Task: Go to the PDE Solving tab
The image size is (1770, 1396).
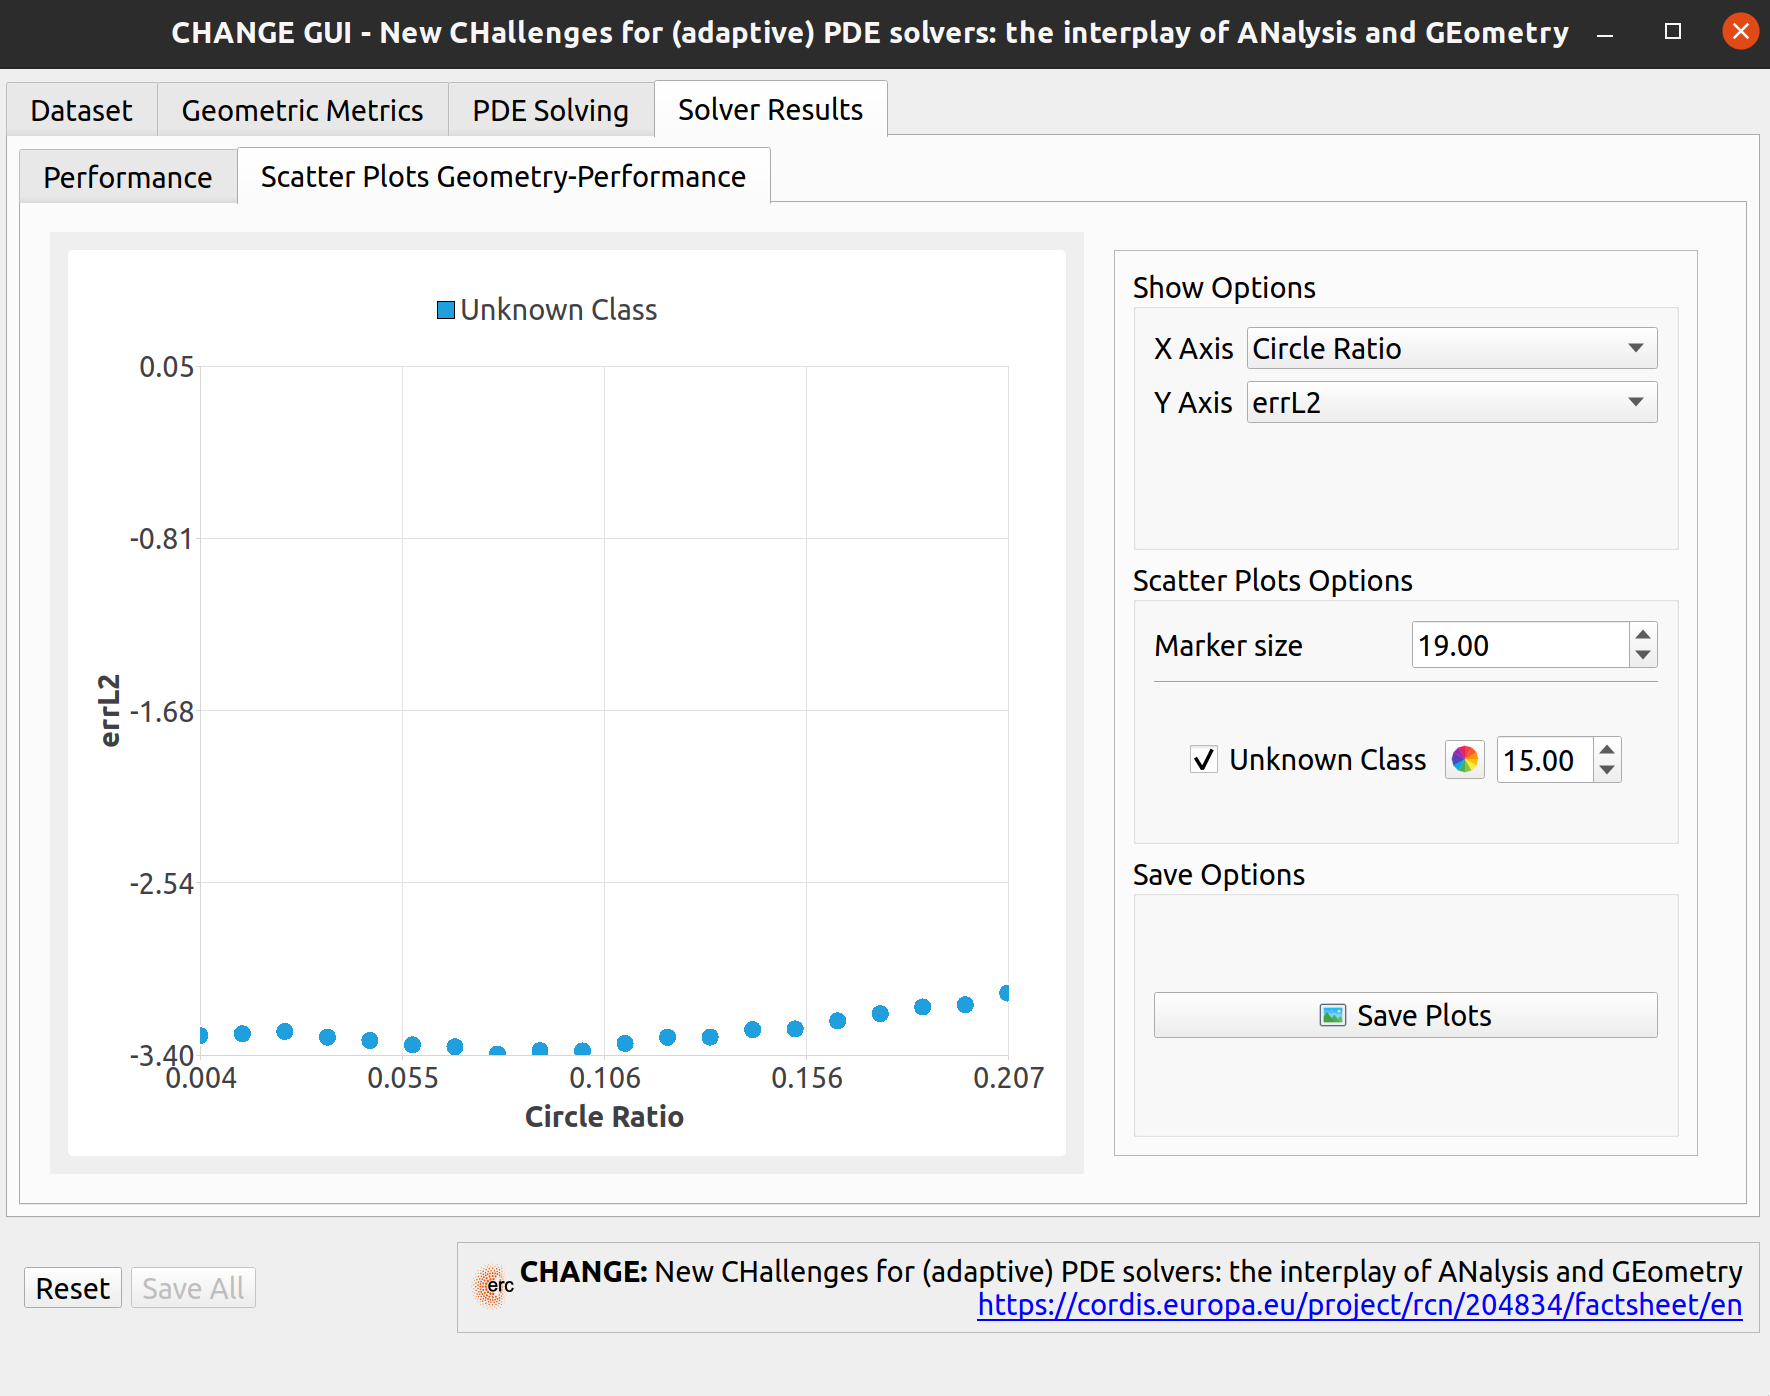Action: click(x=550, y=110)
